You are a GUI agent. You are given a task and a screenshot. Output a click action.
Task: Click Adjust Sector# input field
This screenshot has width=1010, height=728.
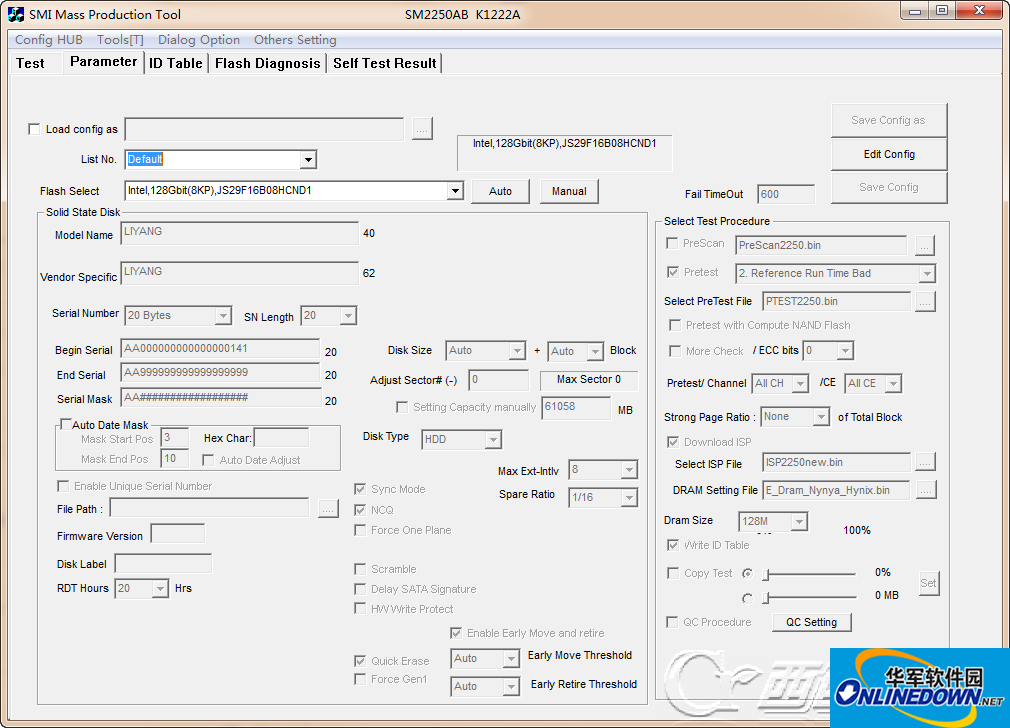[499, 380]
